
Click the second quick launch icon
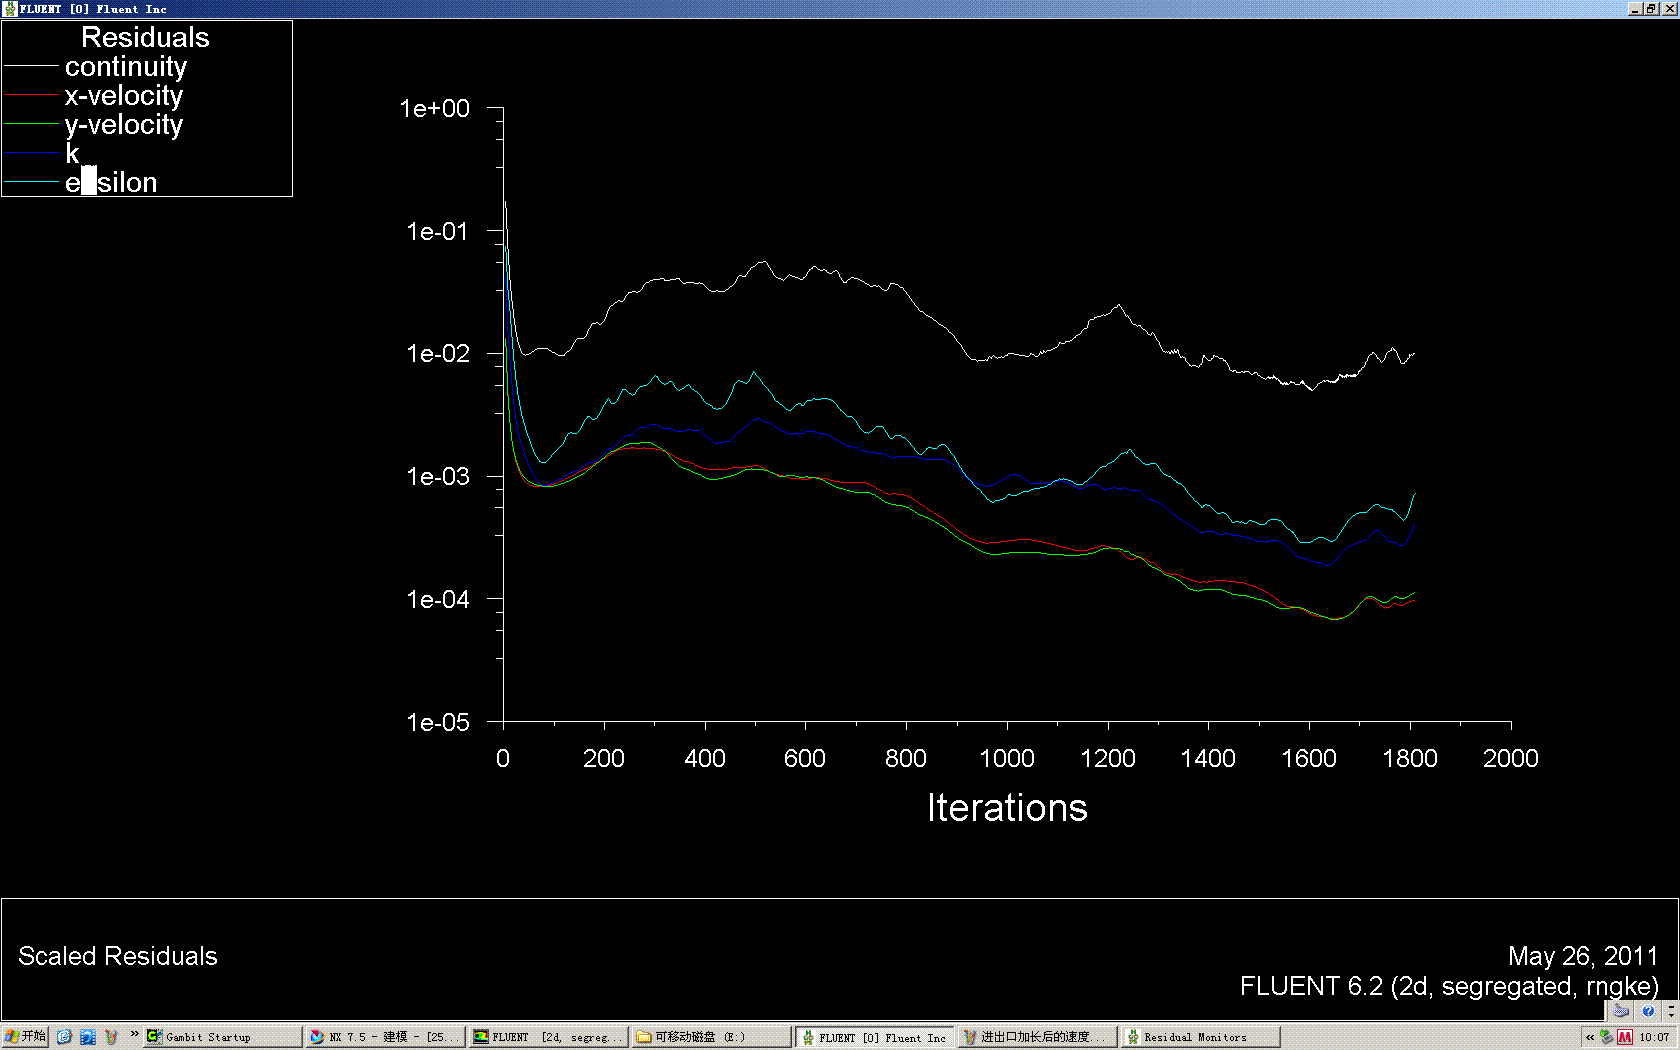point(88,1037)
